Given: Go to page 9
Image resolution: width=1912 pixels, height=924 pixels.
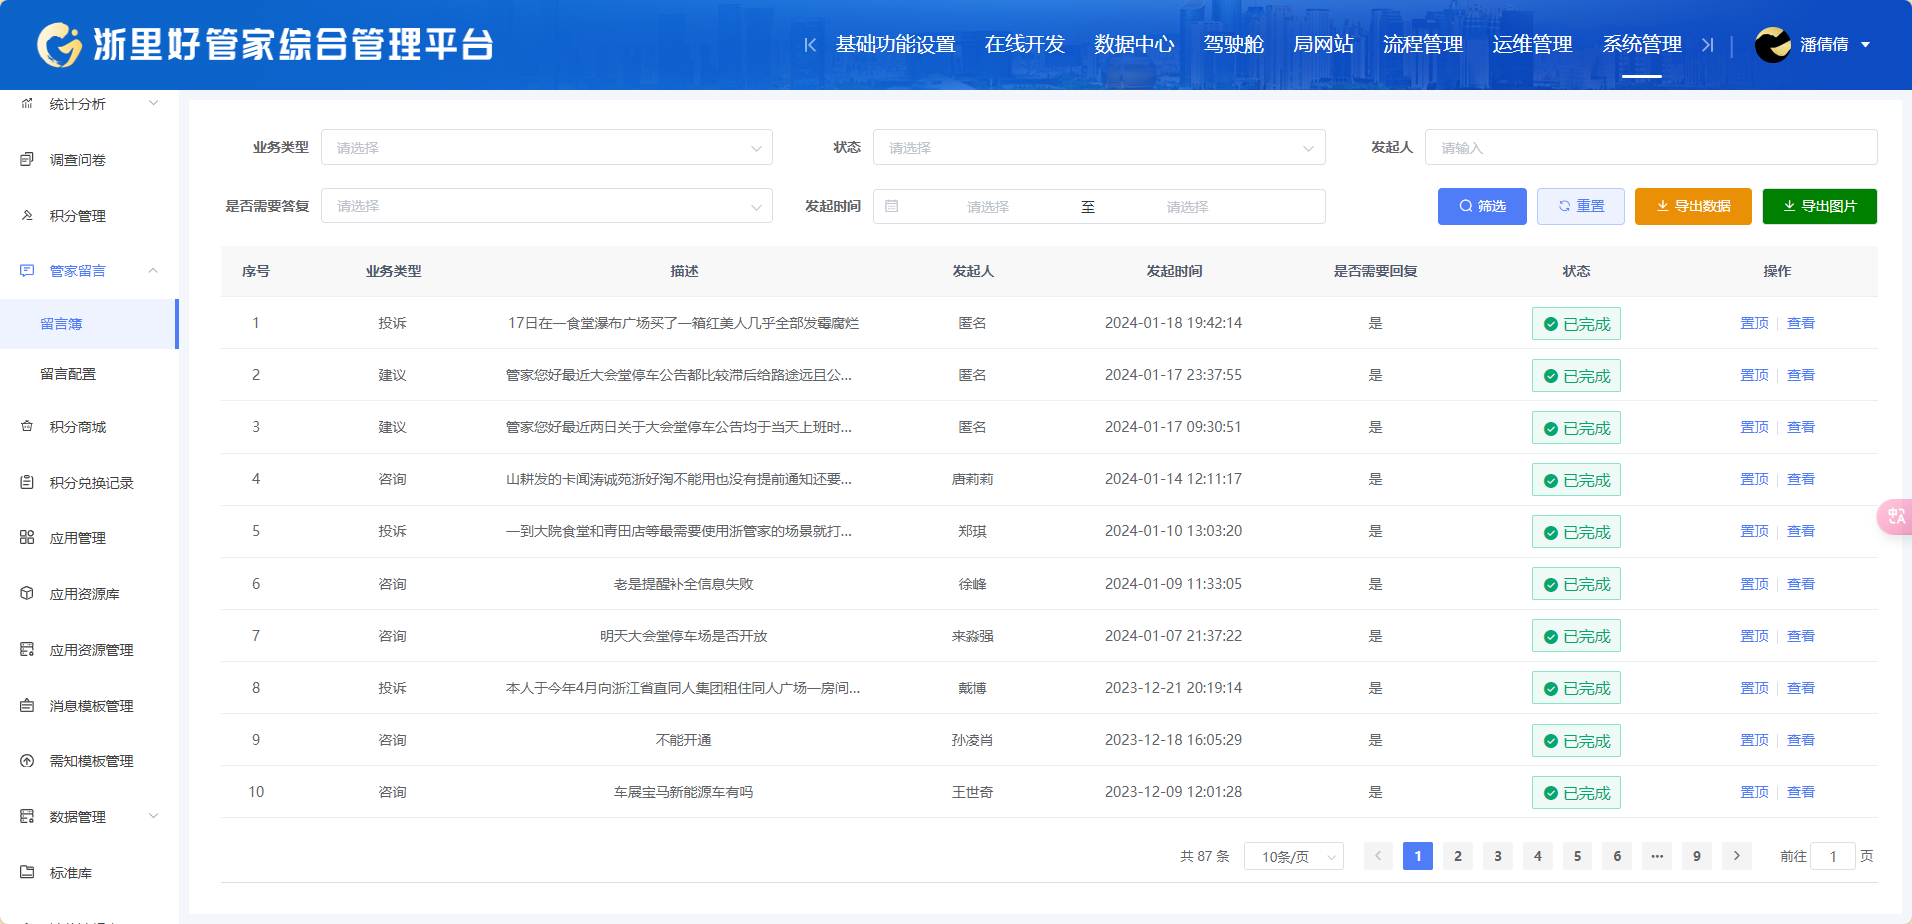Looking at the screenshot, I should tap(1697, 856).
